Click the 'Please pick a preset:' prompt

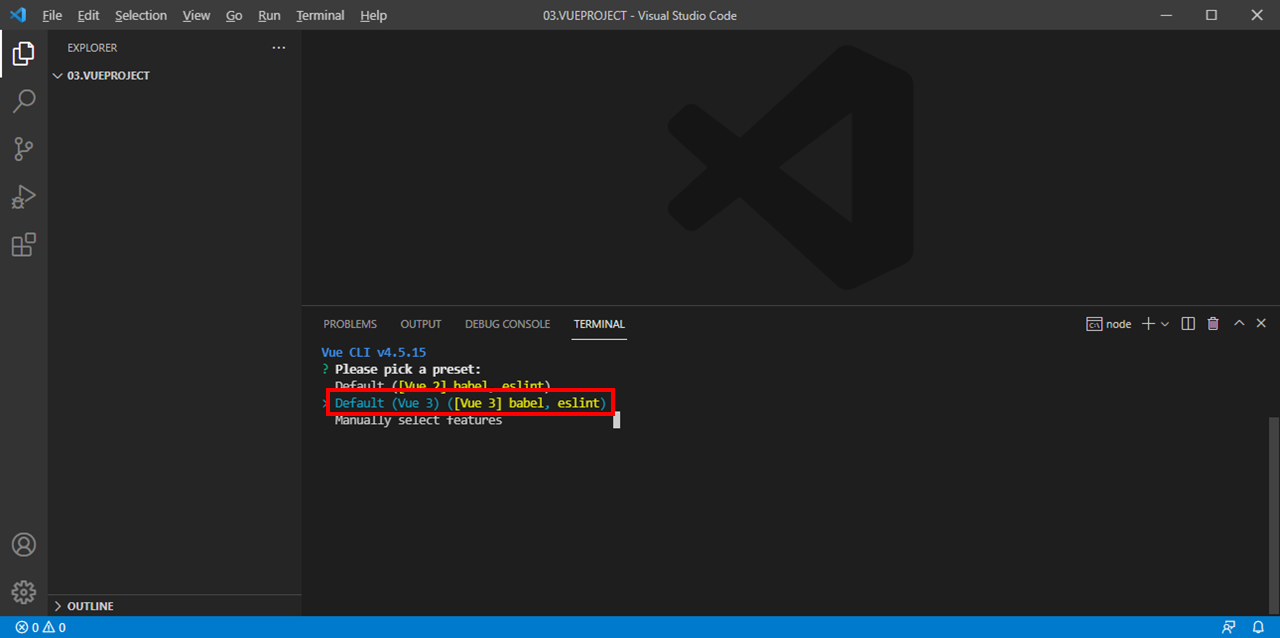click(x=408, y=369)
